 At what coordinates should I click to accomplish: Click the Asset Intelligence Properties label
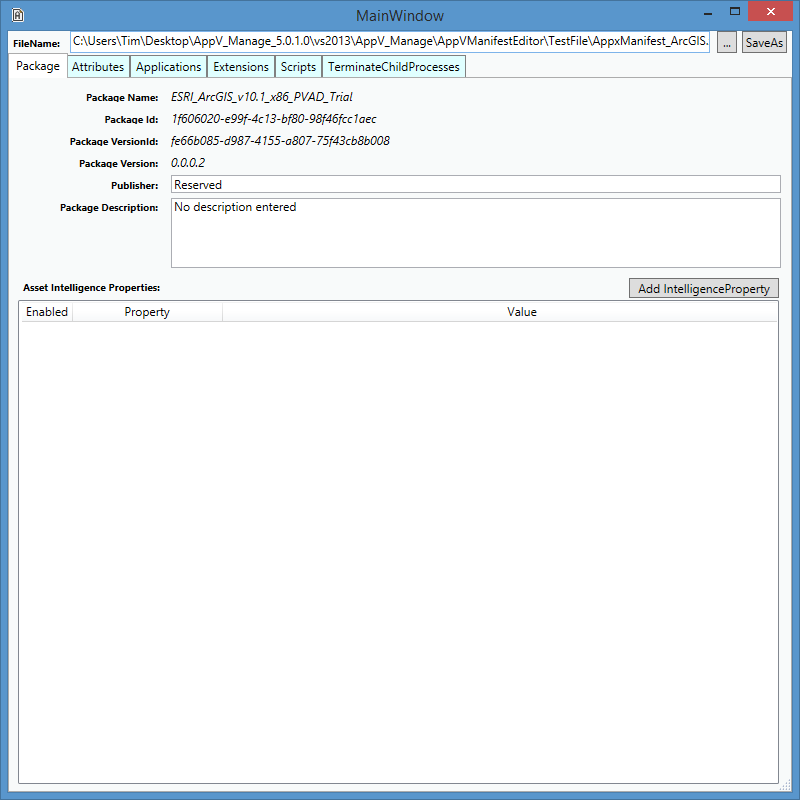pyautogui.click(x=92, y=288)
